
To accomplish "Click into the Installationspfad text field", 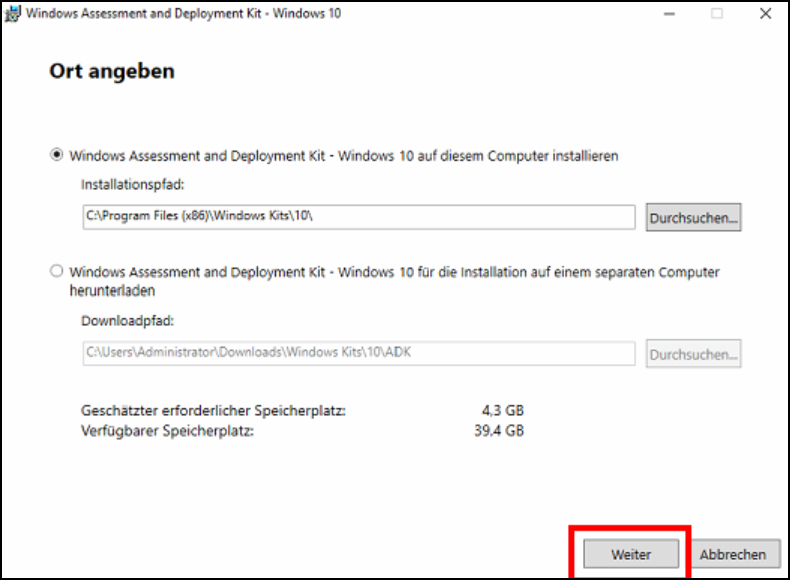I will 358,217.
